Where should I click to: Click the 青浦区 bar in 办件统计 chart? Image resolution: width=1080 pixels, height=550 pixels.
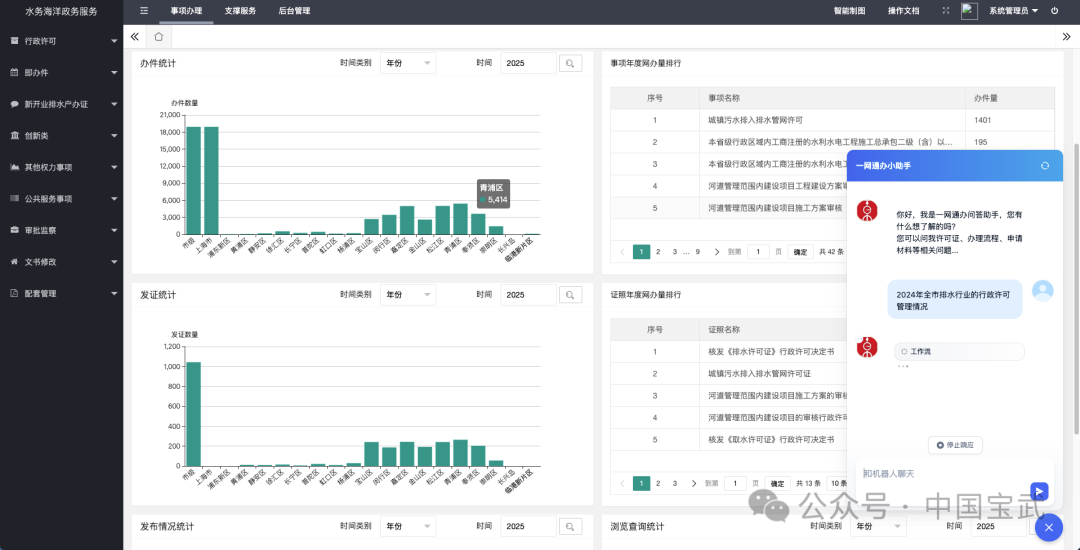pyautogui.click(x=461, y=219)
